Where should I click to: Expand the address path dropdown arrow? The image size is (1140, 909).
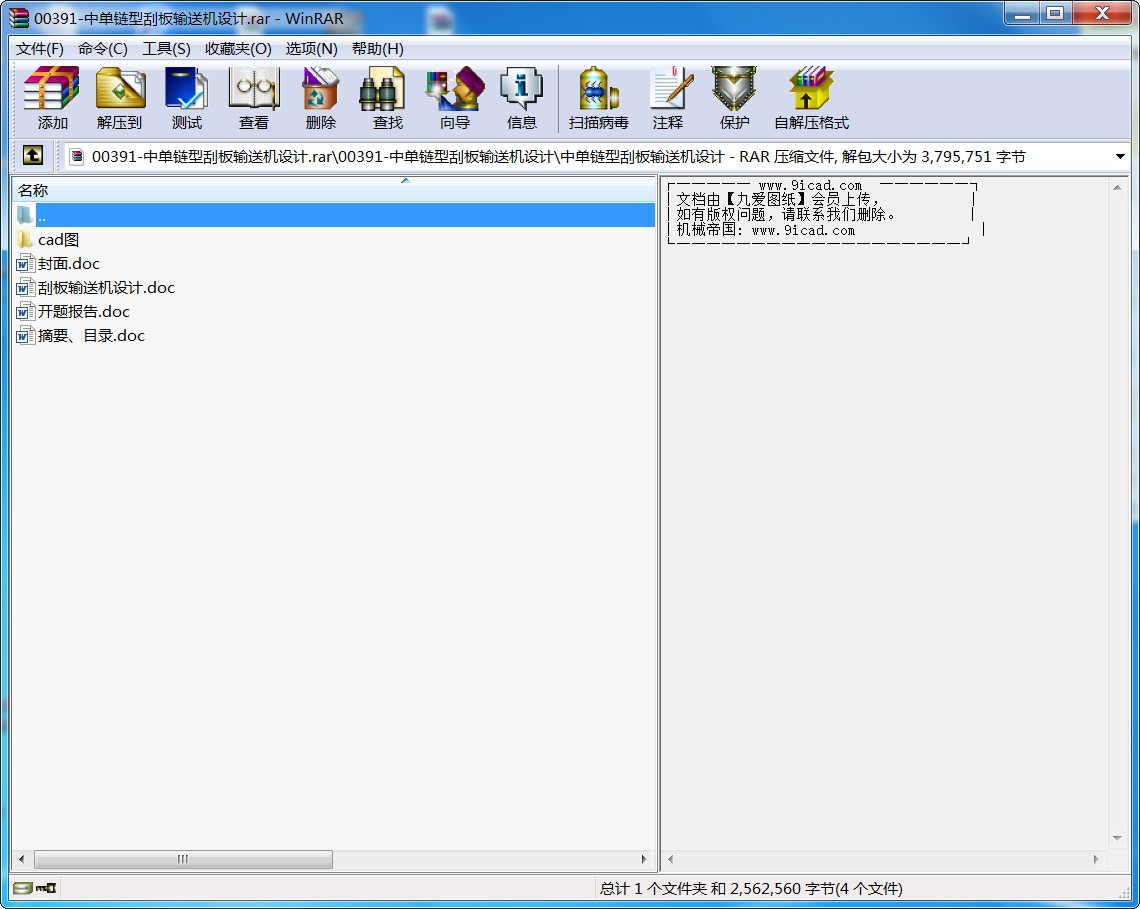1119,157
